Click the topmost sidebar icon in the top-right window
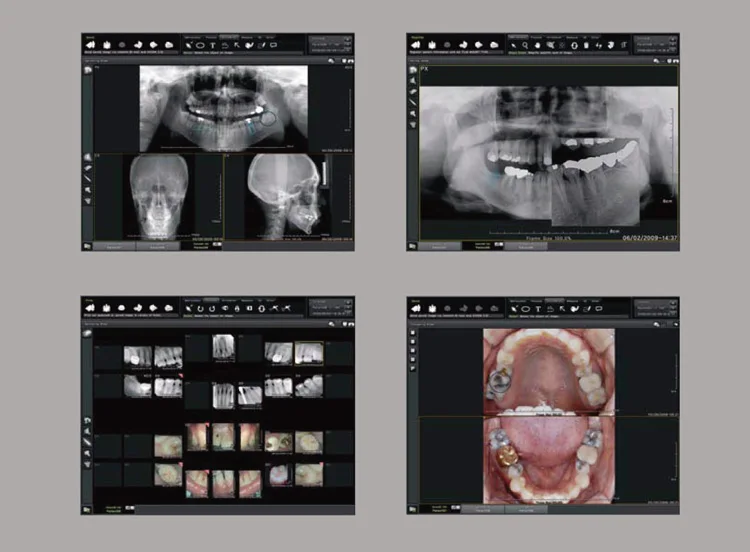Image resolution: width=750 pixels, height=552 pixels. pos(413,69)
